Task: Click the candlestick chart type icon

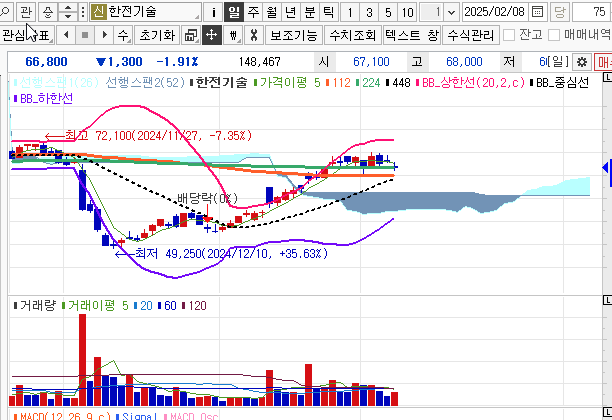Action: point(233,35)
